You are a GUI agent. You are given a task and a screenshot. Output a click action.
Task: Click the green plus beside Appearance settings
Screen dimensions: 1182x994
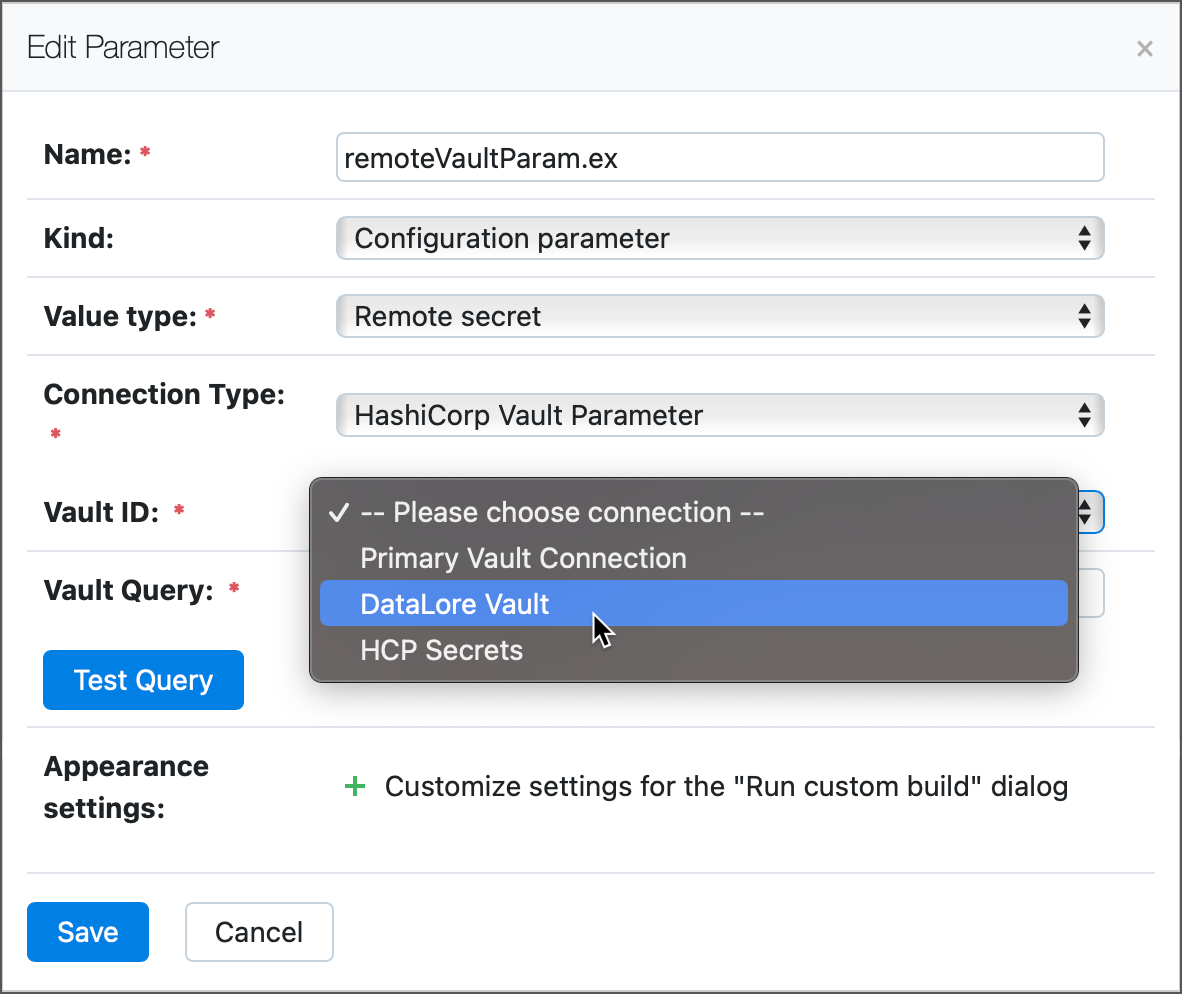pyautogui.click(x=356, y=787)
